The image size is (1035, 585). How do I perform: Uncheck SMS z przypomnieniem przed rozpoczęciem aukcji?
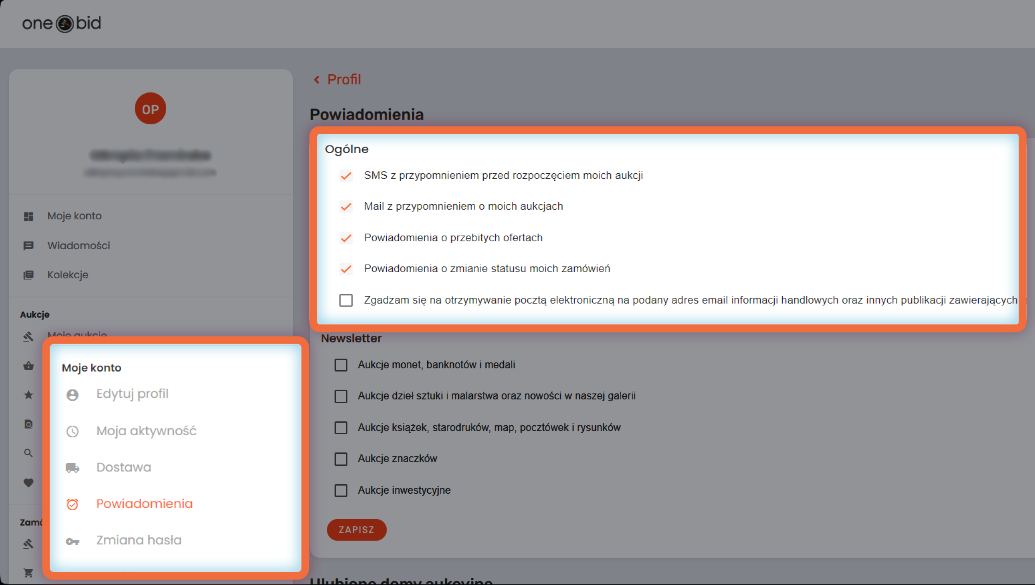pyautogui.click(x=346, y=176)
